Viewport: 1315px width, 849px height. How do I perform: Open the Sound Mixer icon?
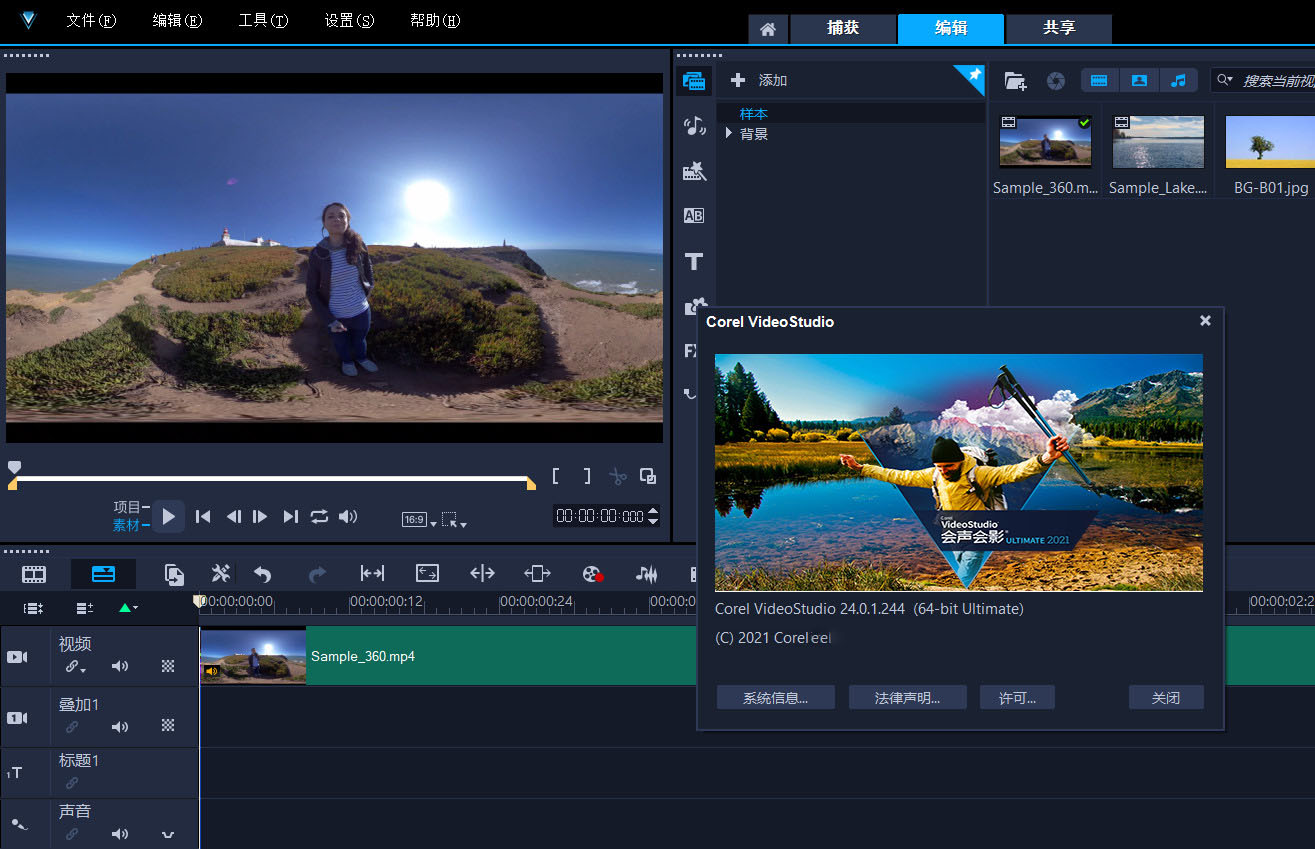point(647,574)
